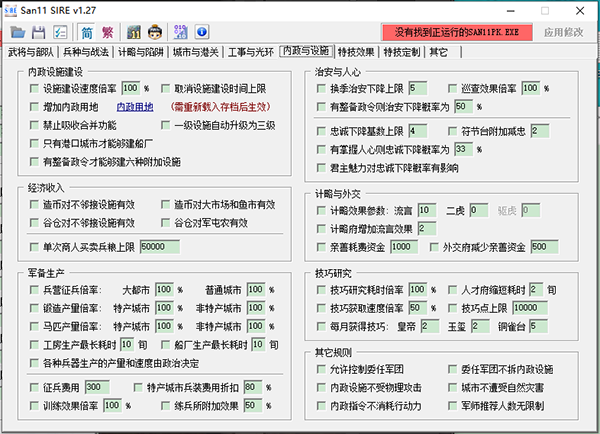Viewport: 600px width, 434px height.
Task: Click the red SAN11PK.EXE not found banner
Action: point(457,32)
